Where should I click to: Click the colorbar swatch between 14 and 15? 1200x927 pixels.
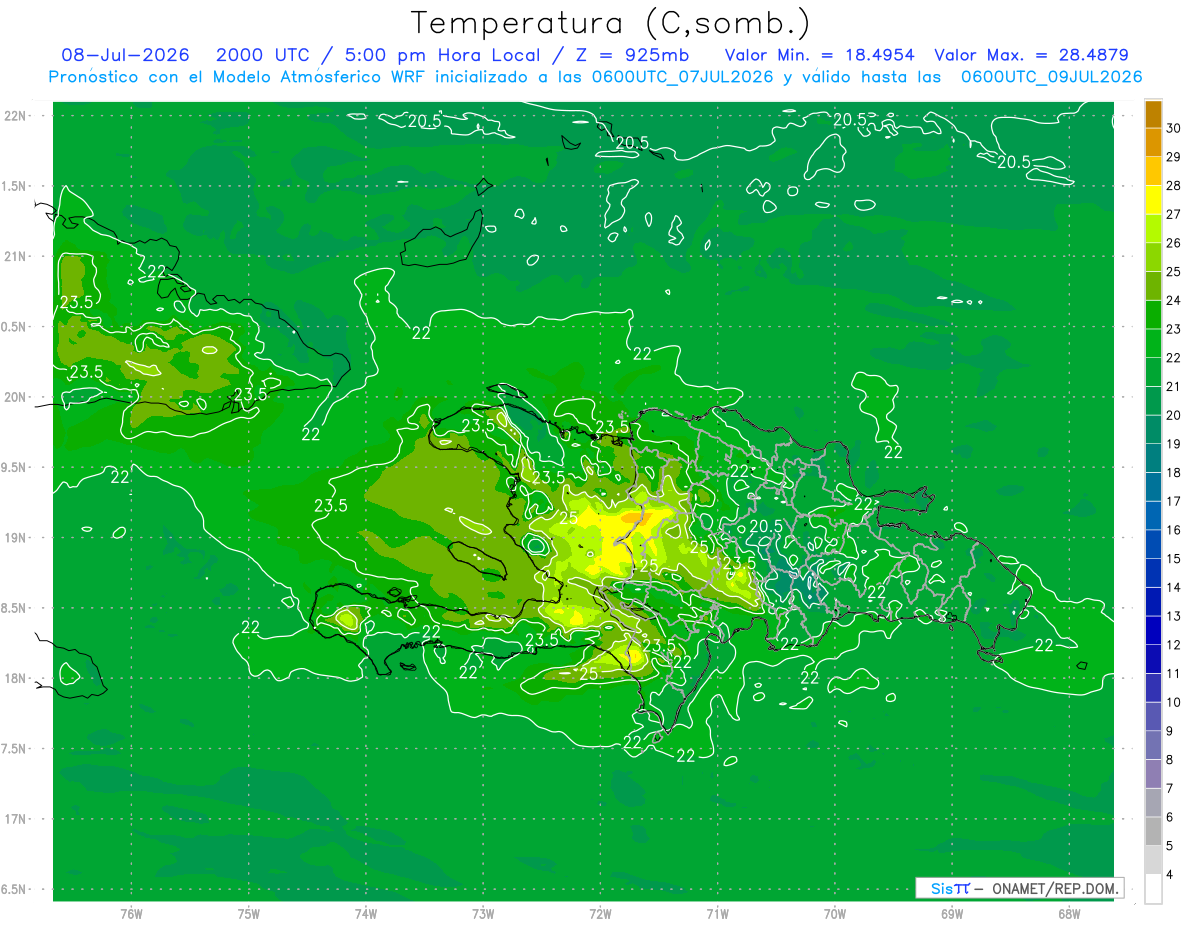pyautogui.click(x=1153, y=573)
